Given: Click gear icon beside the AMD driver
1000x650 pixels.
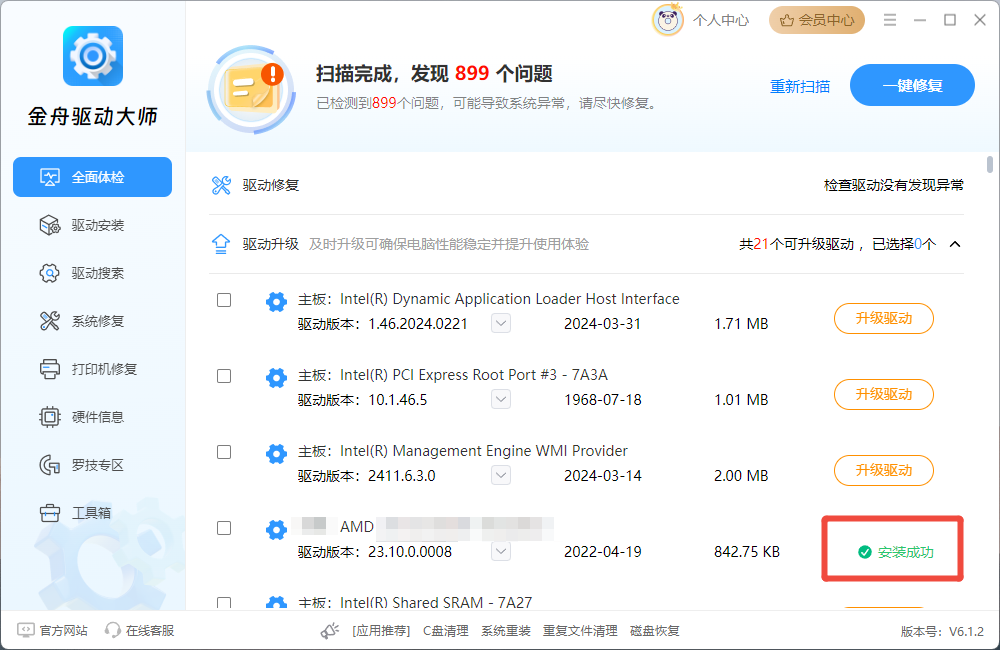Looking at the screenshot, I should (276, 529).
